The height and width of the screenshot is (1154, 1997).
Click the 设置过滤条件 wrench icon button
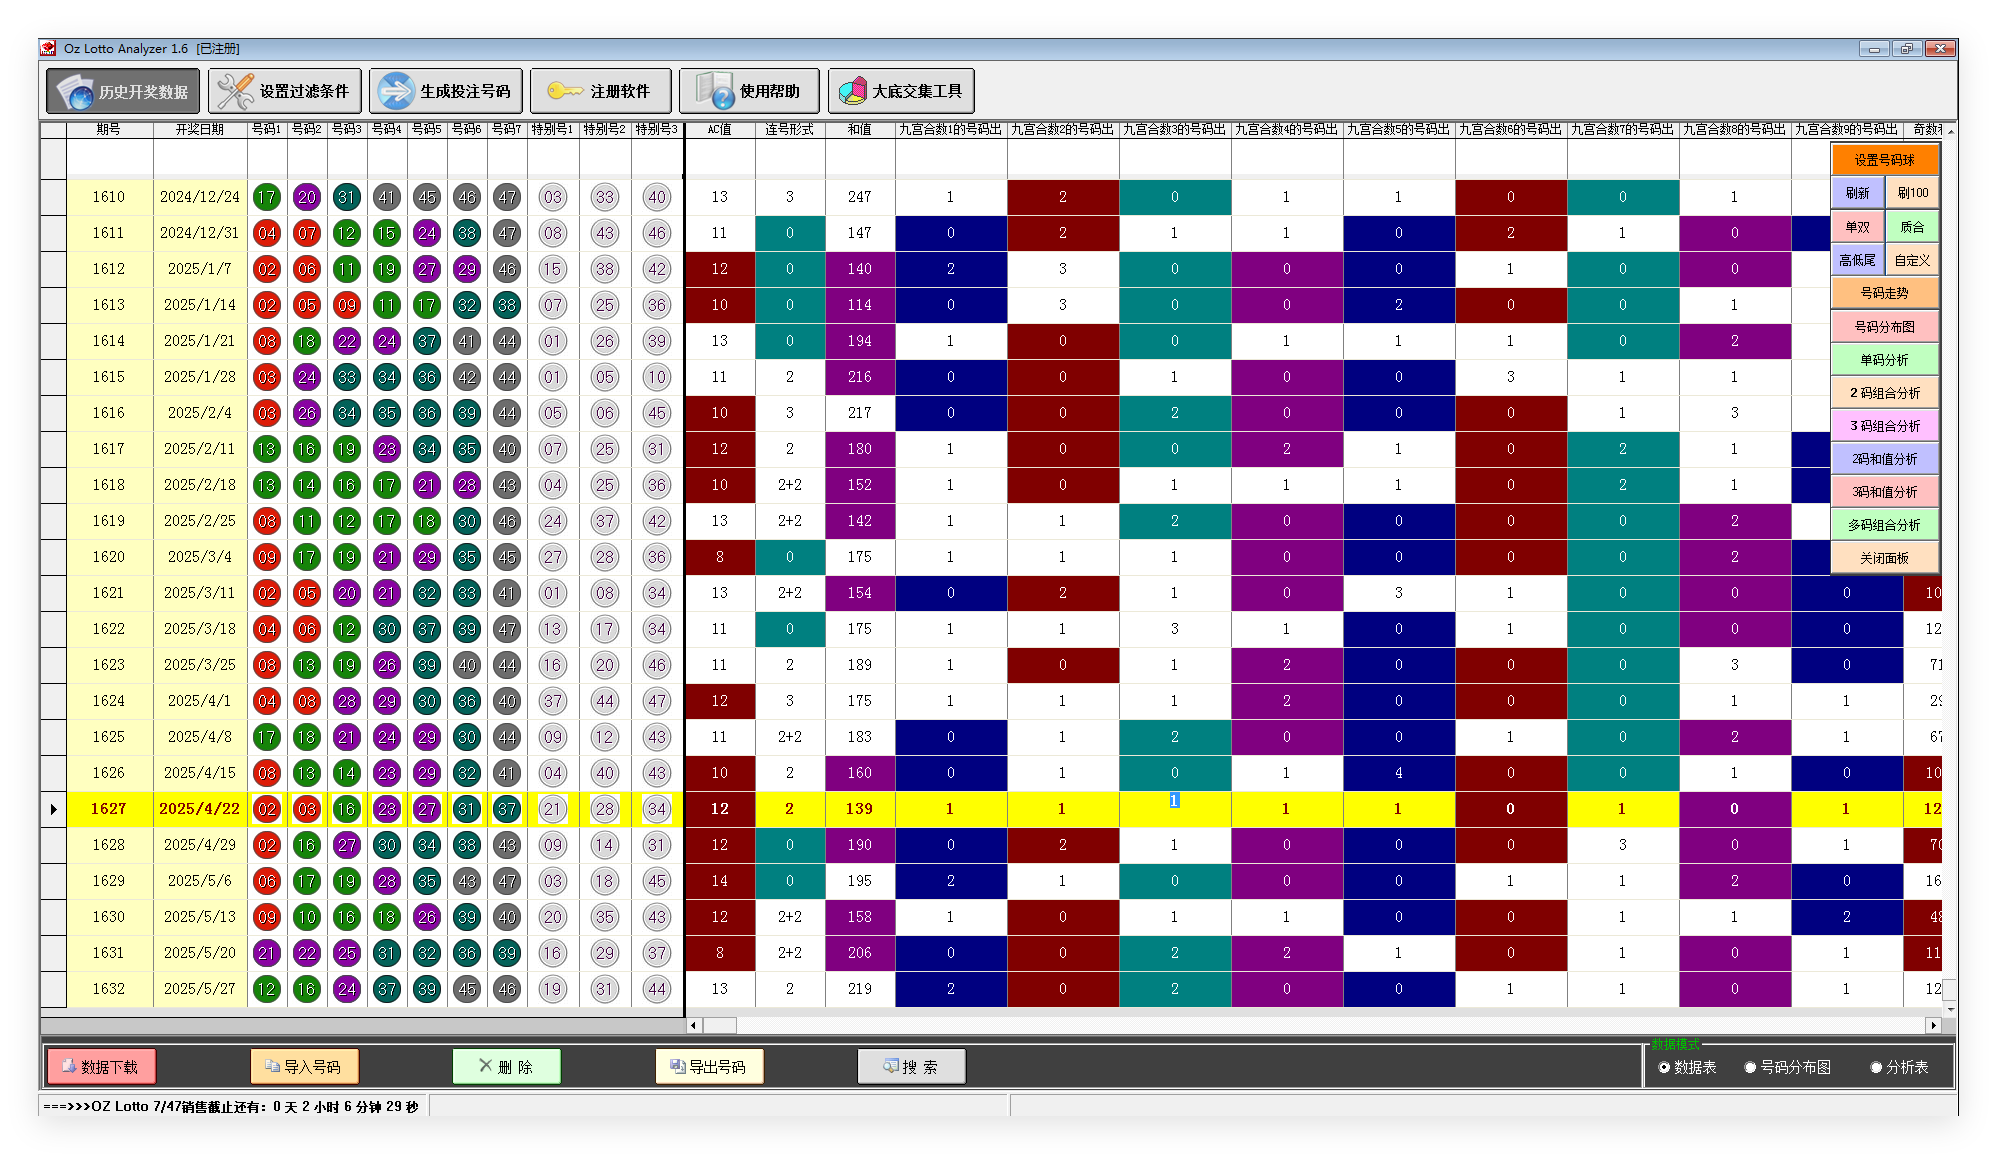(x=284, y=91)
